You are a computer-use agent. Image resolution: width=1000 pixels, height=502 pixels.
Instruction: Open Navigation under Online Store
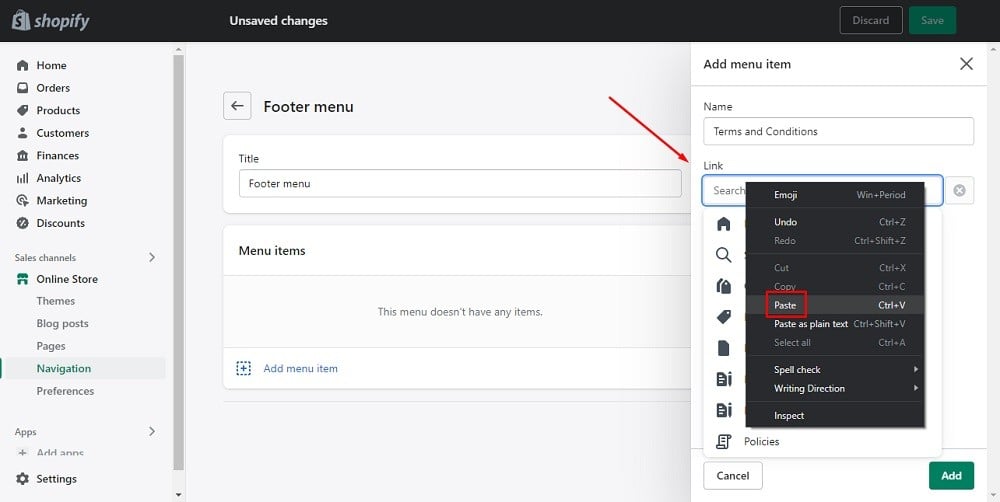point(64,369)
